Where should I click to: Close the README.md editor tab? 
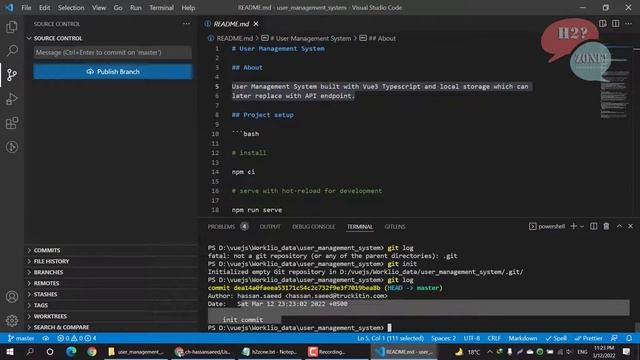[256, 24]
